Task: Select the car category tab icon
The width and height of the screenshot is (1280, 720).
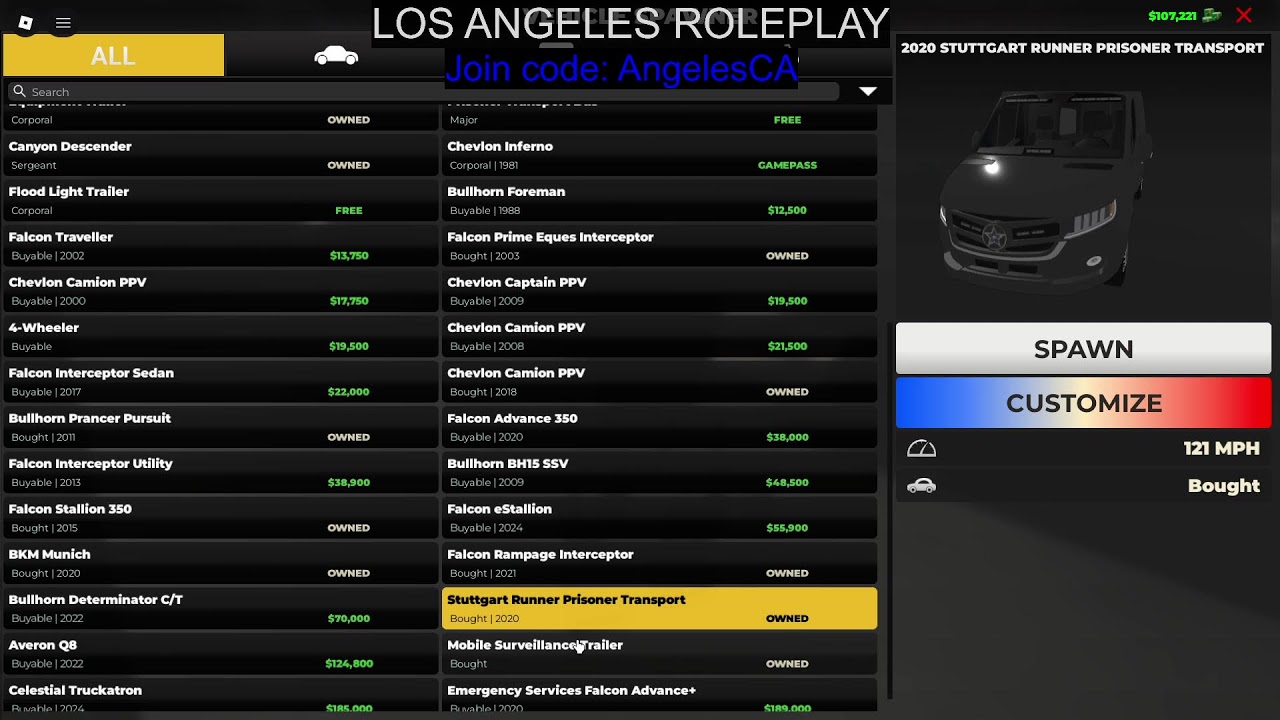Action: pyautogui.click(x=336, y=56)
